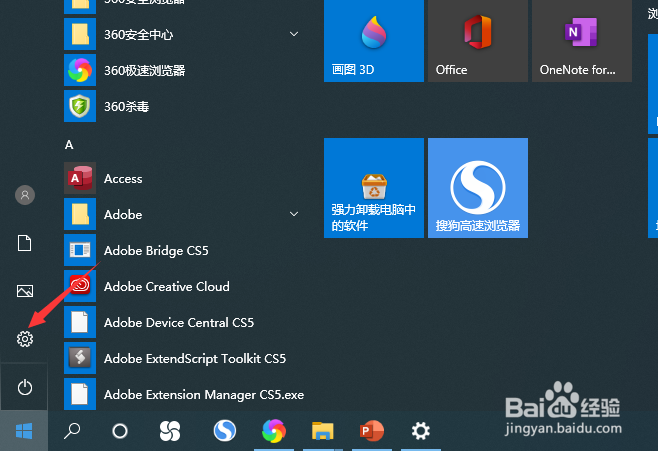This screenshot has width=658, height=451.
Task: Launch Adobe Extension Manager CS5.exe
Action: [185, 395]
